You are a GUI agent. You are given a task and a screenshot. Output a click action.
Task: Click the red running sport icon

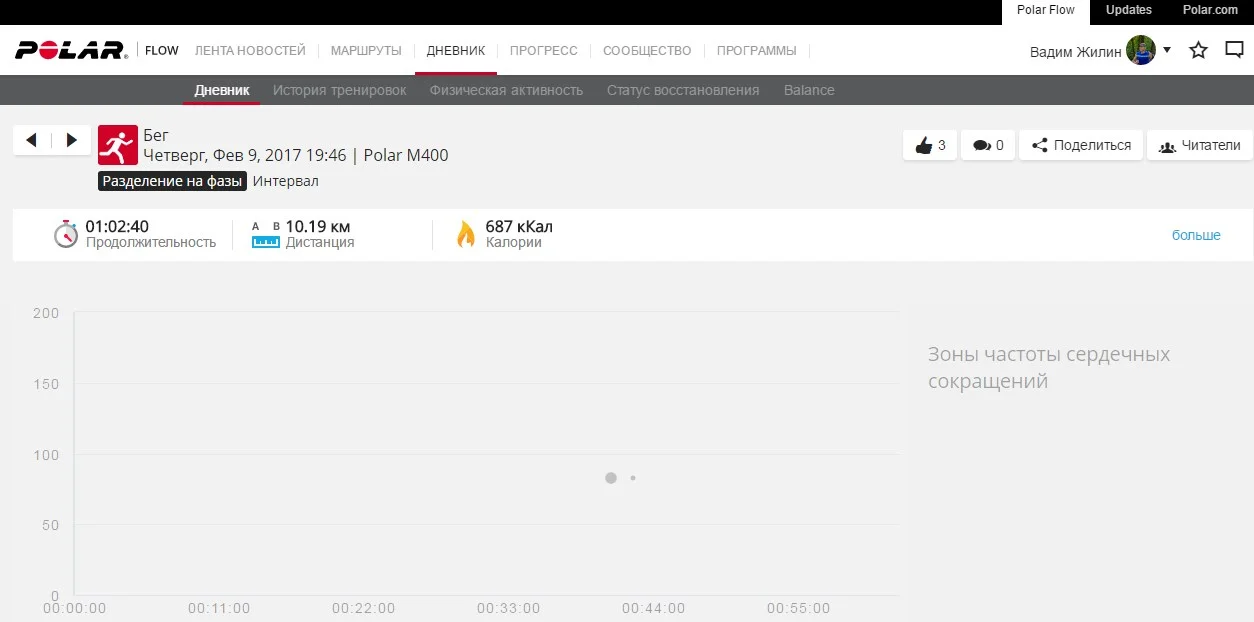117,146
